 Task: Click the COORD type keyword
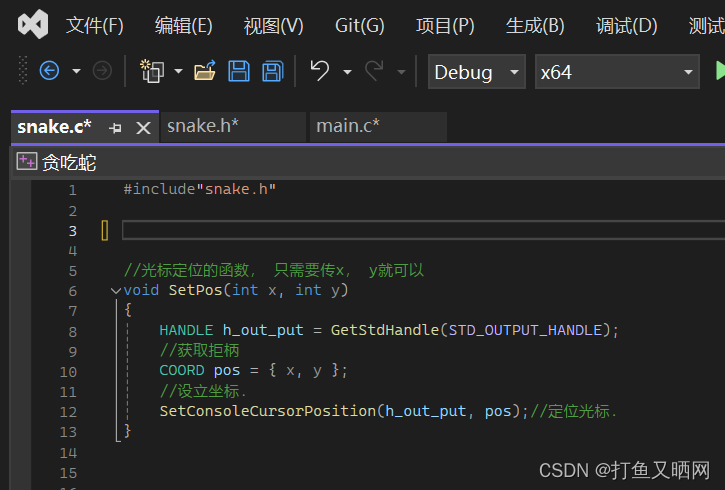[x=182, y=370]
